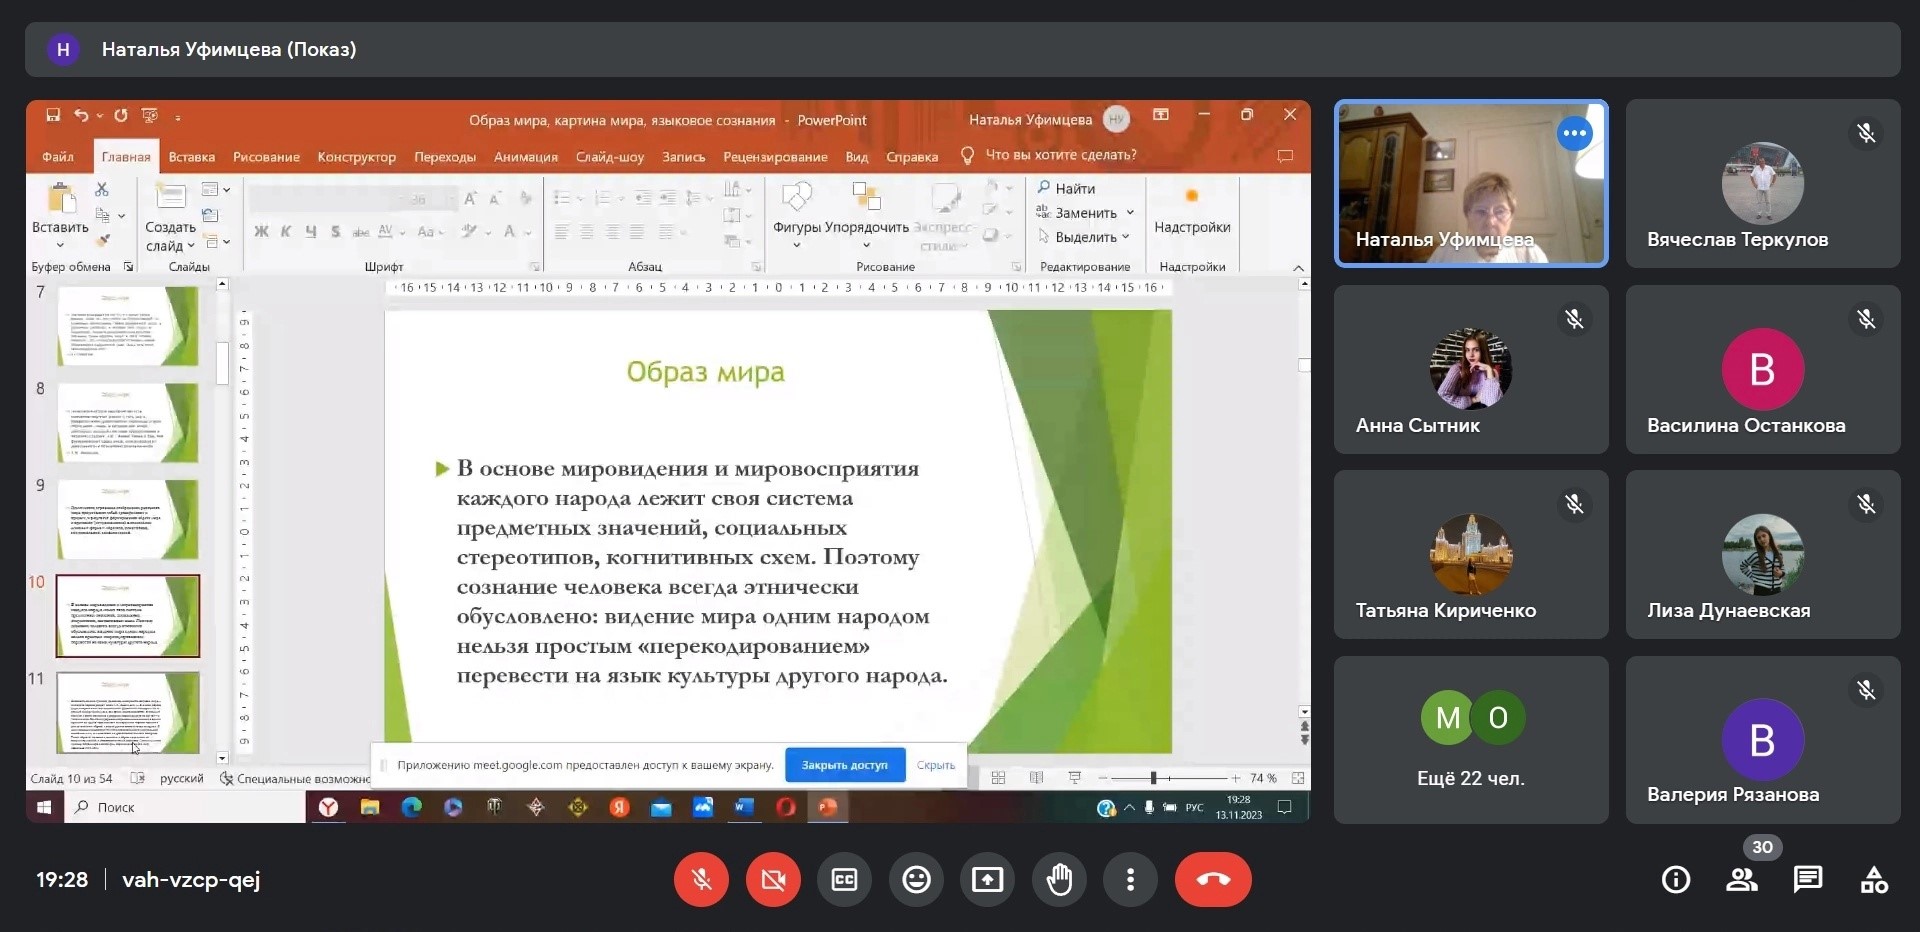Image resolution: width=1920 pixels, height=932 pixels.
Task: Open chat with everyone in Meet
Action: (x=1808, y=879)
